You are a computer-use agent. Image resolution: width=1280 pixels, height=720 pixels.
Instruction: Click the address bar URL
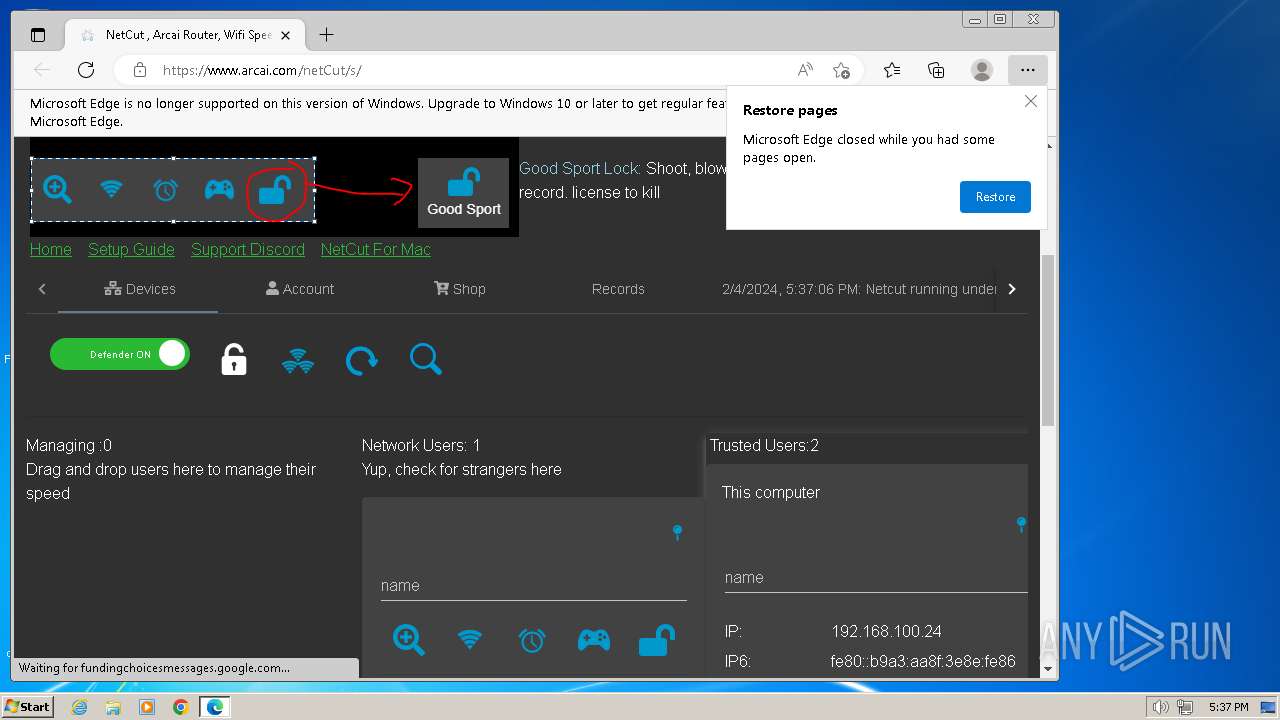pyautogui.click(x=262, y=70)
